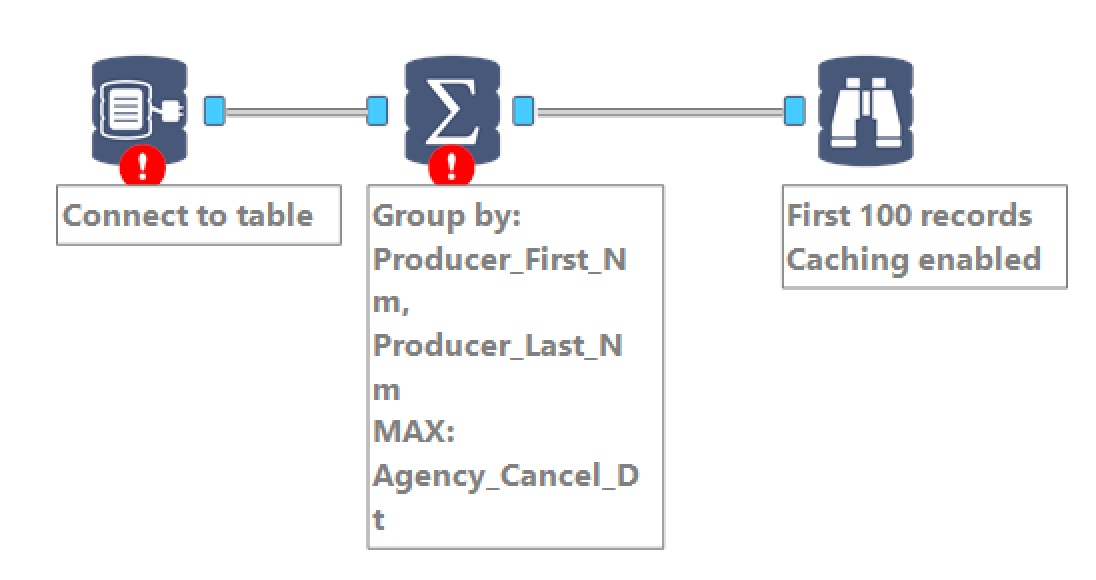The height and width of the screenshot is (580, 1096).
Task: Click "Agency_Cancel_Dt" text in the annotation
Action: pyautogui.click(x=505, y=475)
